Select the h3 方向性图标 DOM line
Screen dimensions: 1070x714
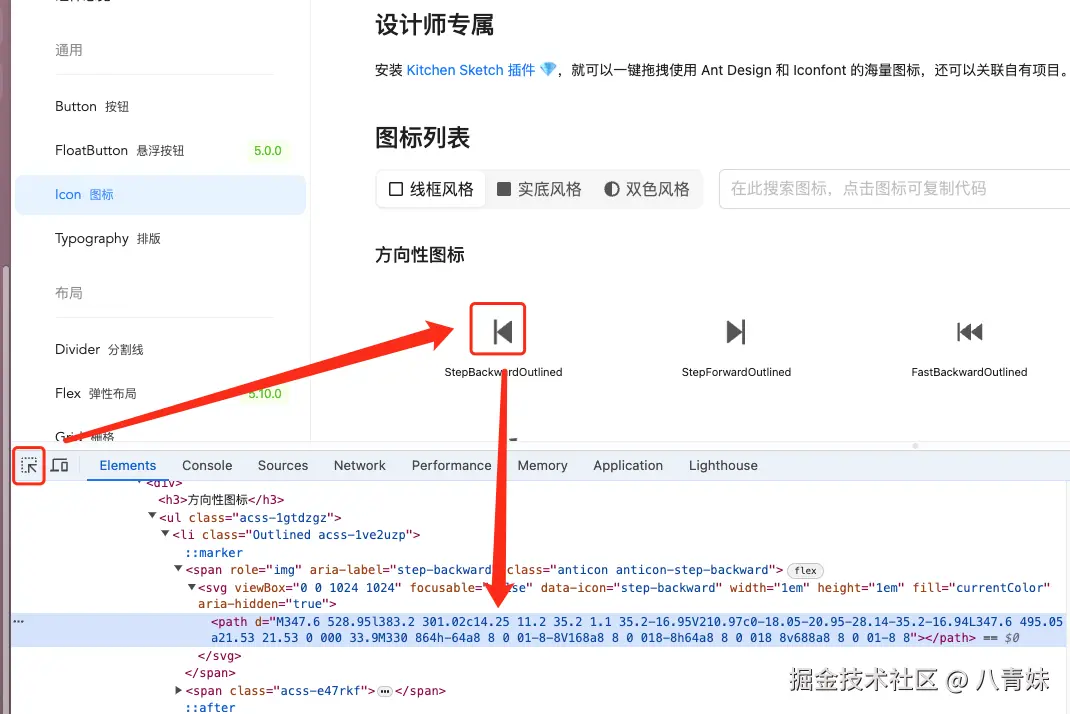pyautogui.click(x=221, y=500)
